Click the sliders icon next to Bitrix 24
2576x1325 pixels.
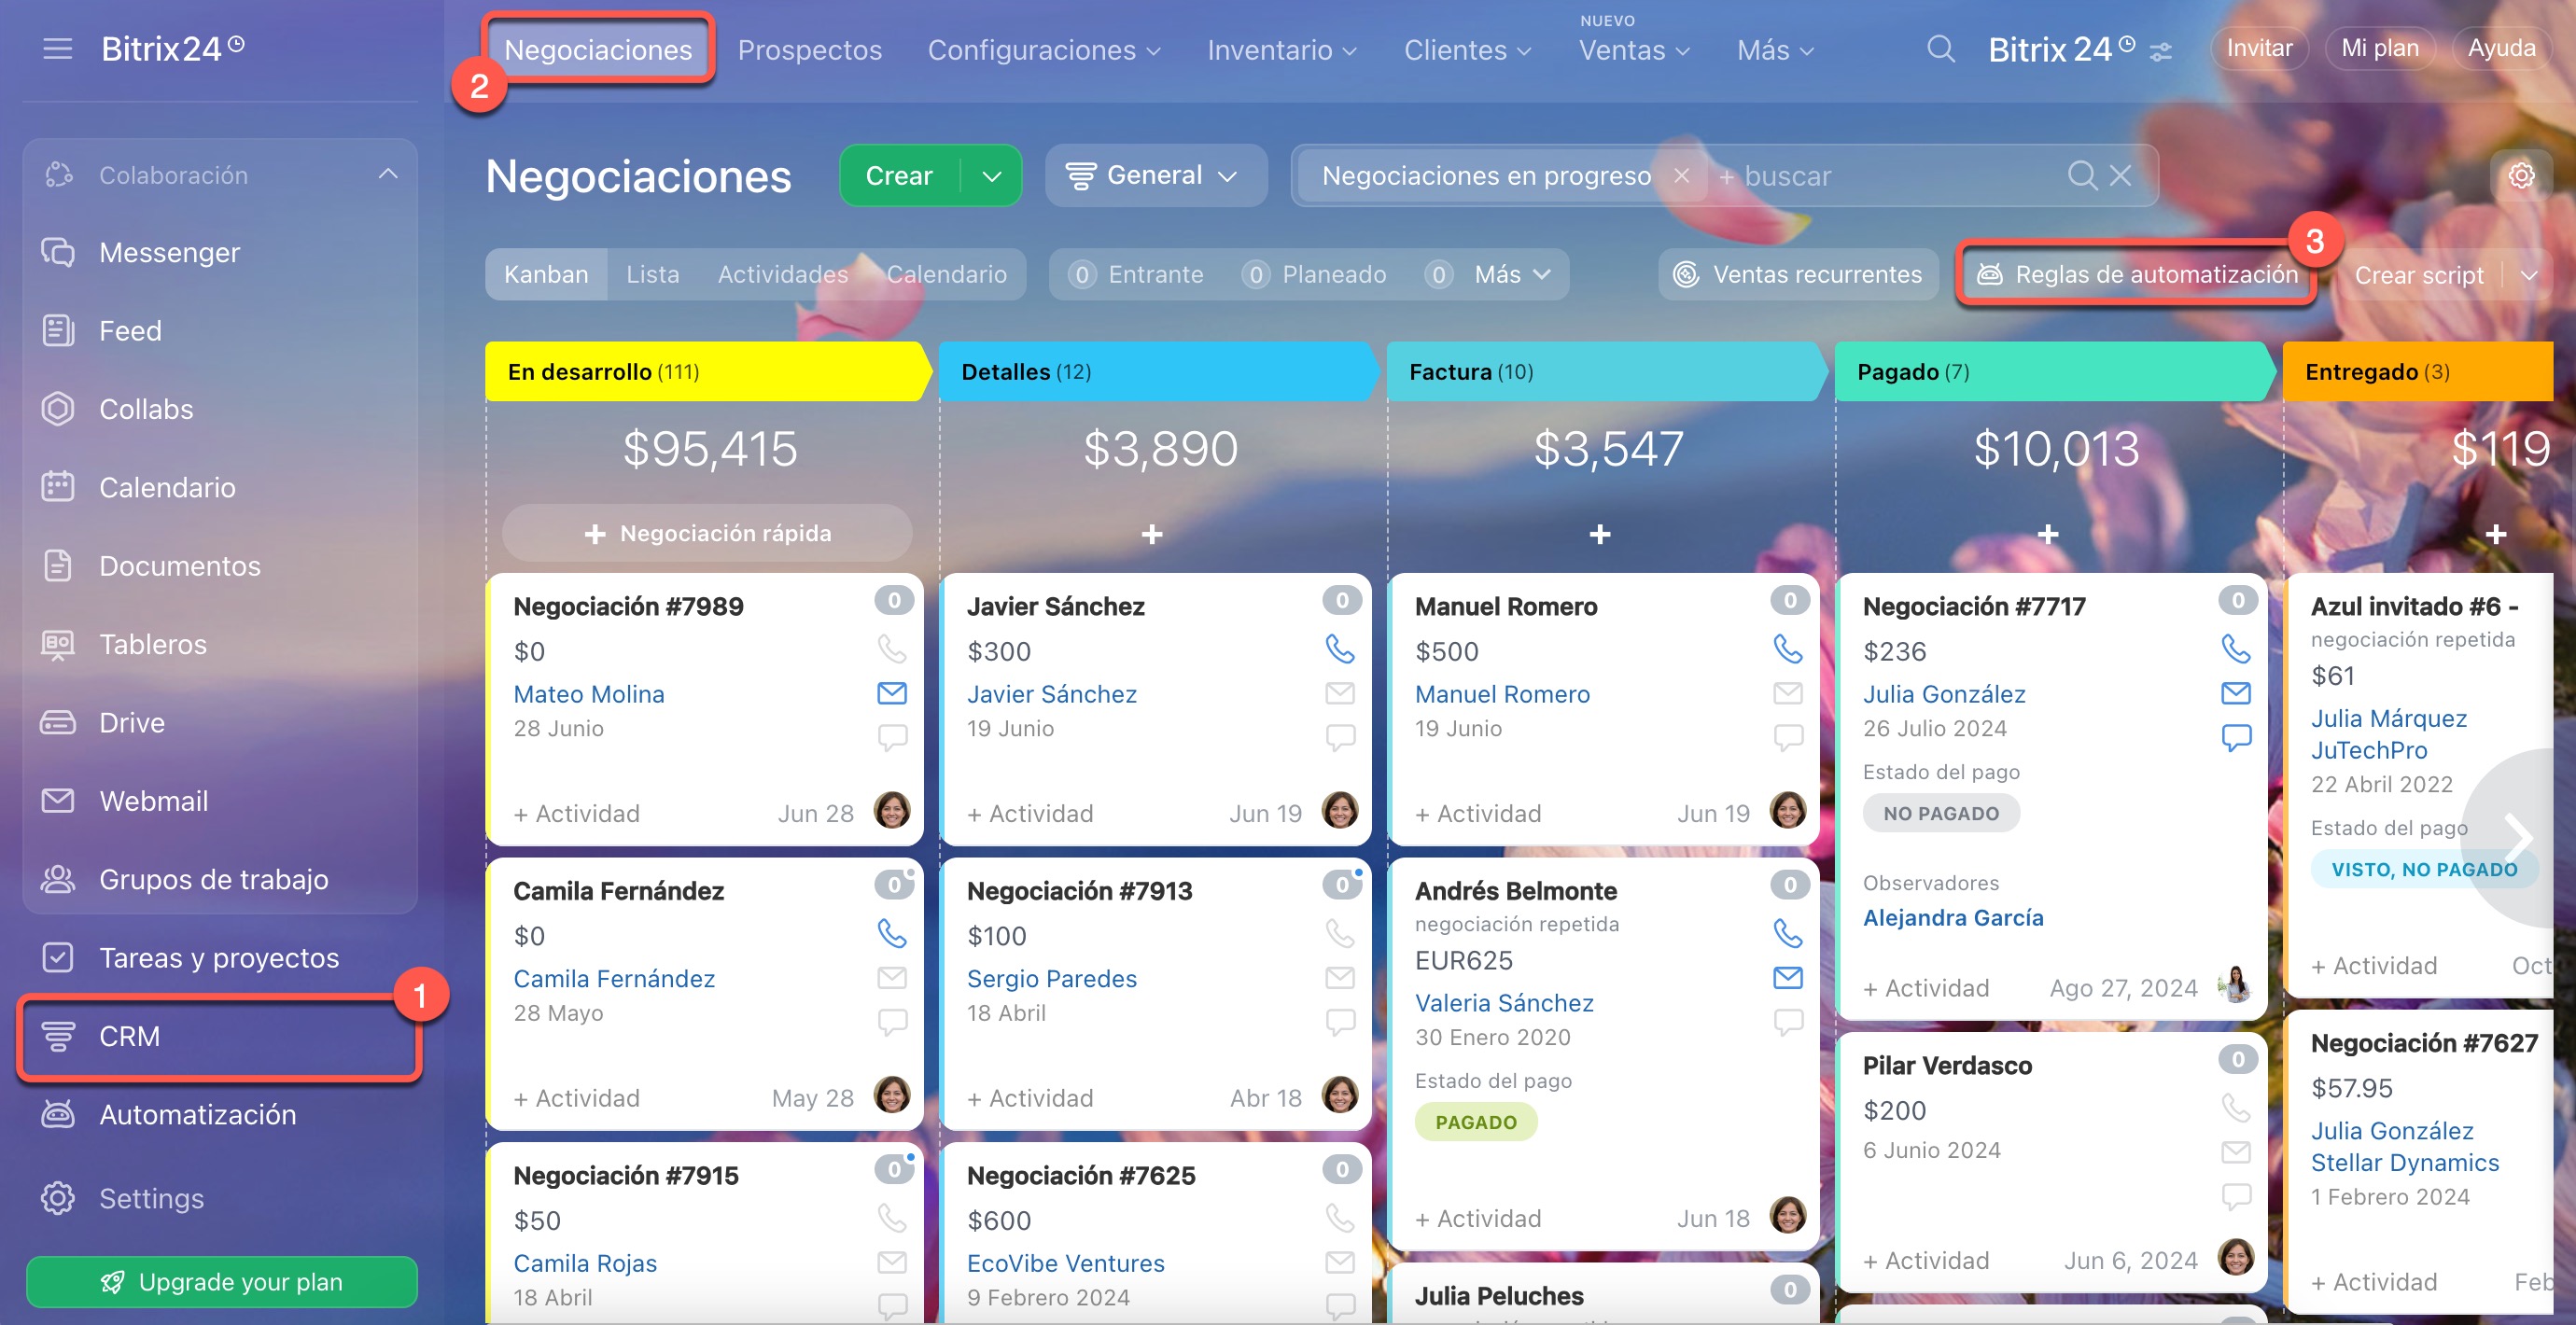[2161, 51]
